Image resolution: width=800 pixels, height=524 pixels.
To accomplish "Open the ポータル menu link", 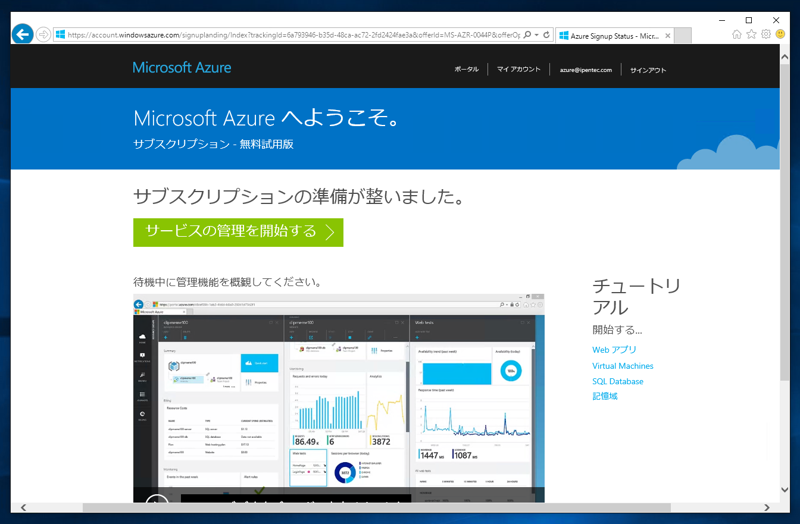I will tap(466, 69).
